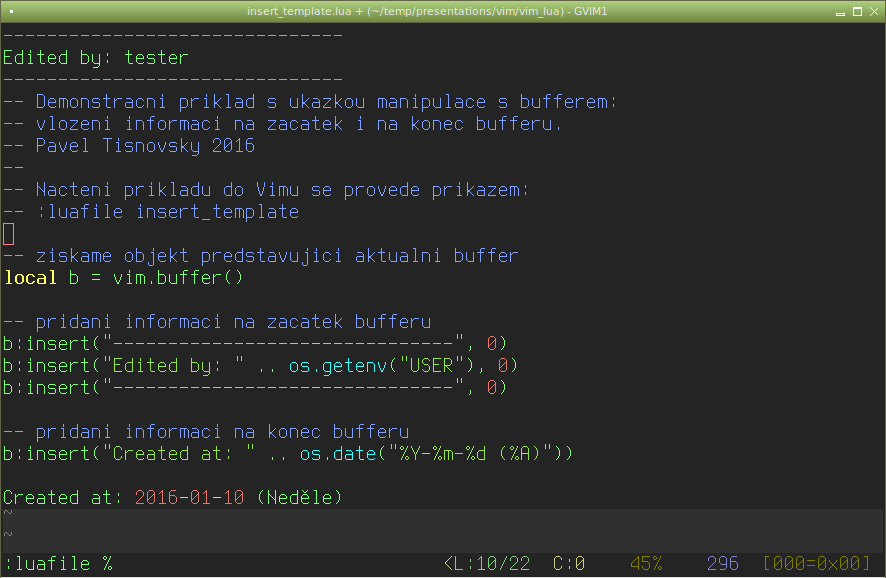The height and width of the screenshot is (578, 886).
Task: Click the [000=0x00] character code indicator
Action: 816,564
